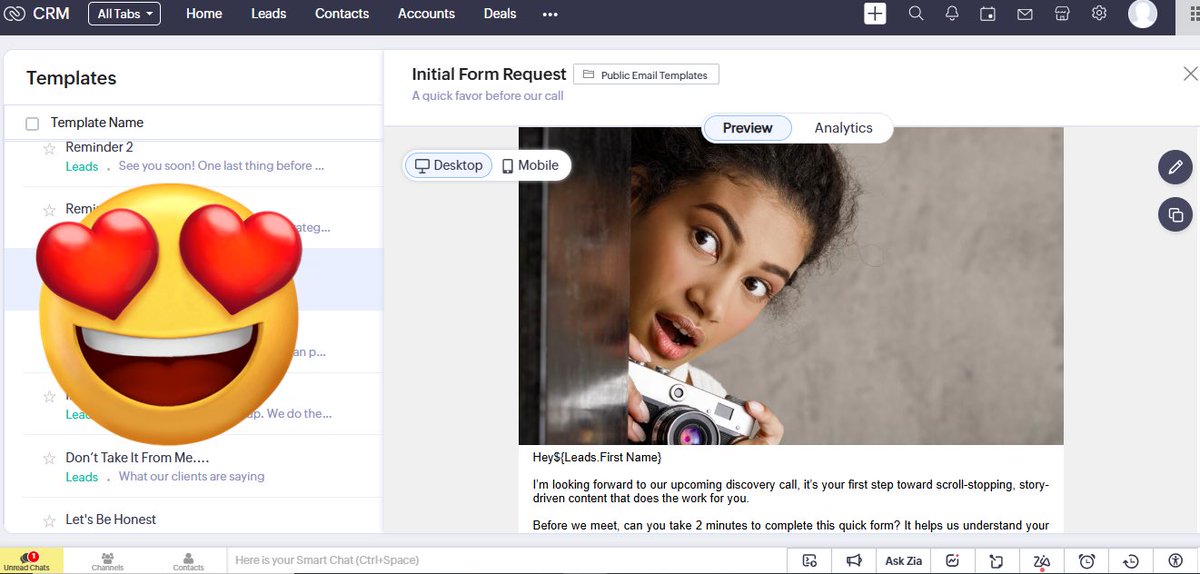
Task: Open the recent items history icon
Action: (1131, 561)
